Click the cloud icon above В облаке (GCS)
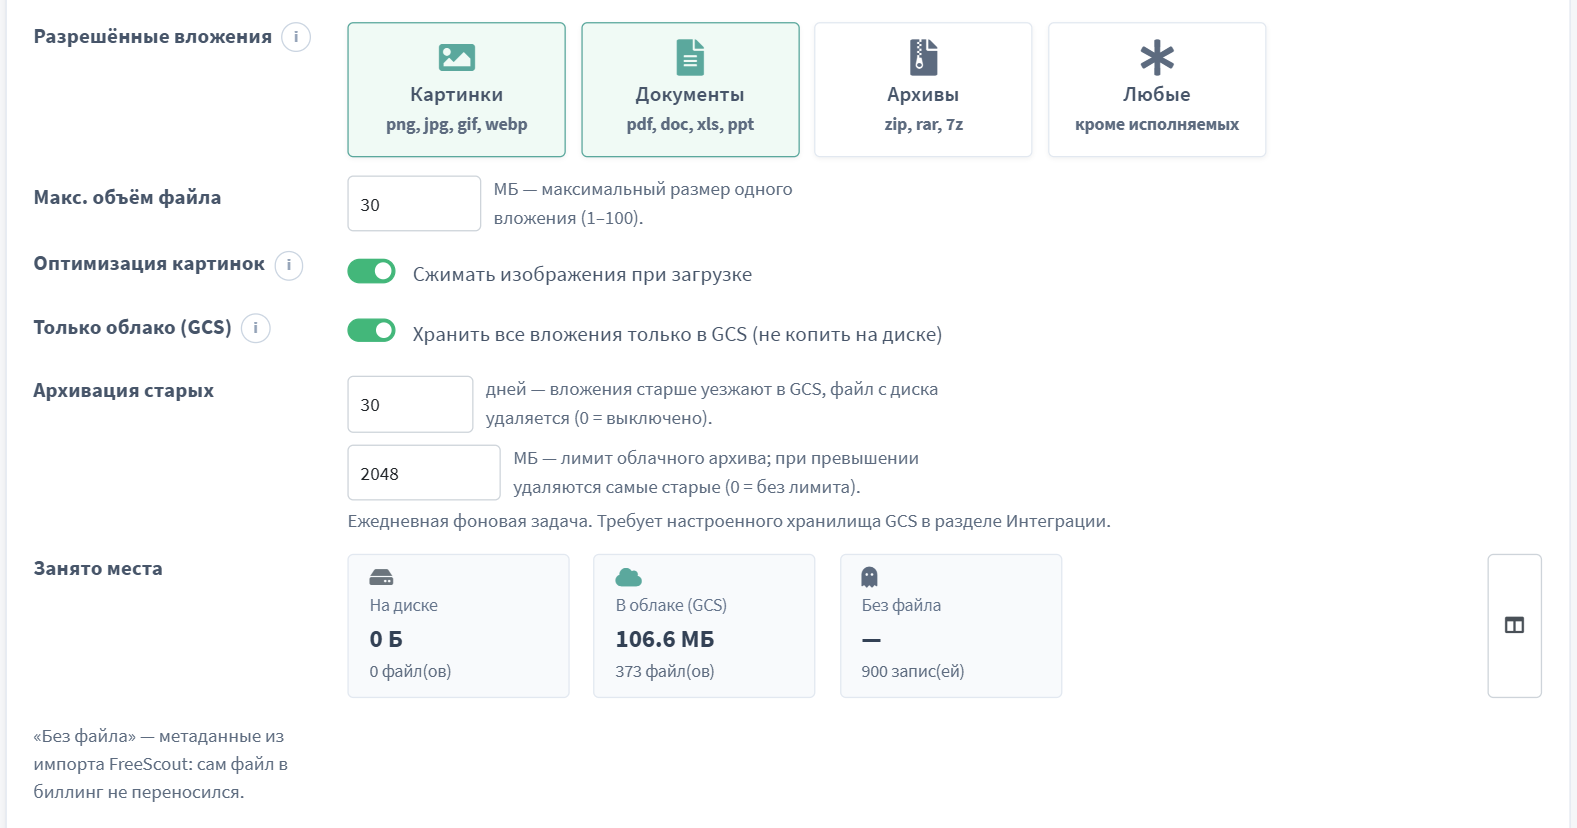This screenshot has width=1577, height=828. [x=628, y=577]
